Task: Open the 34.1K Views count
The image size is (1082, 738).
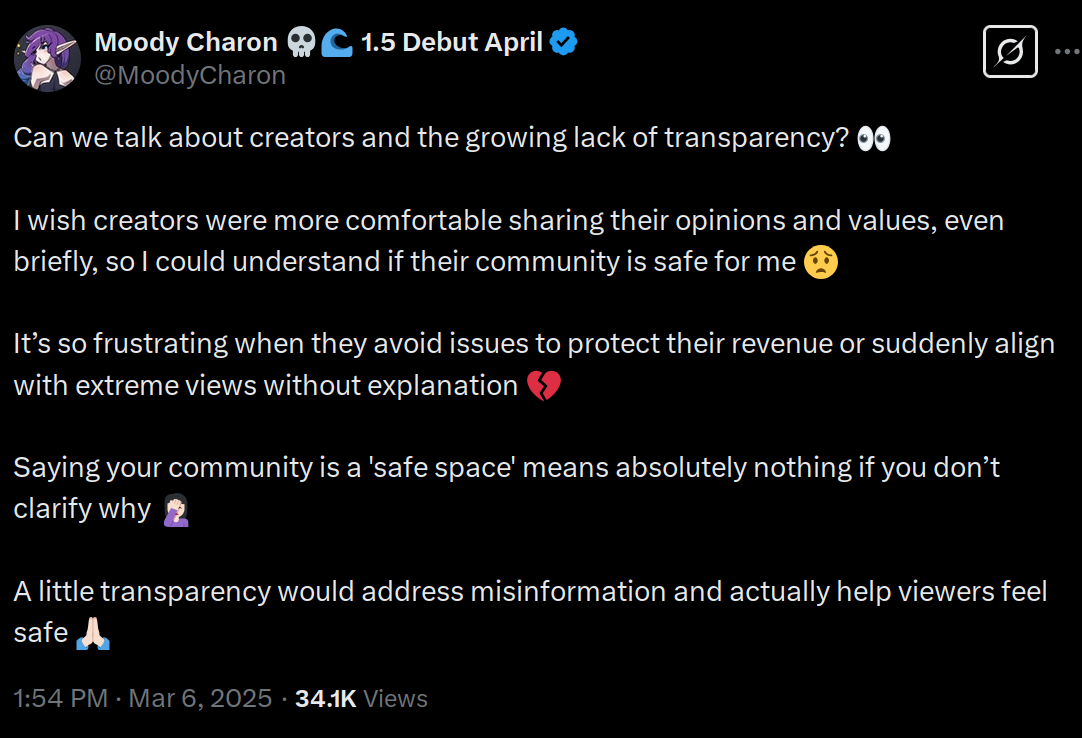Action: pyautogui.click(x=361, y=698)
